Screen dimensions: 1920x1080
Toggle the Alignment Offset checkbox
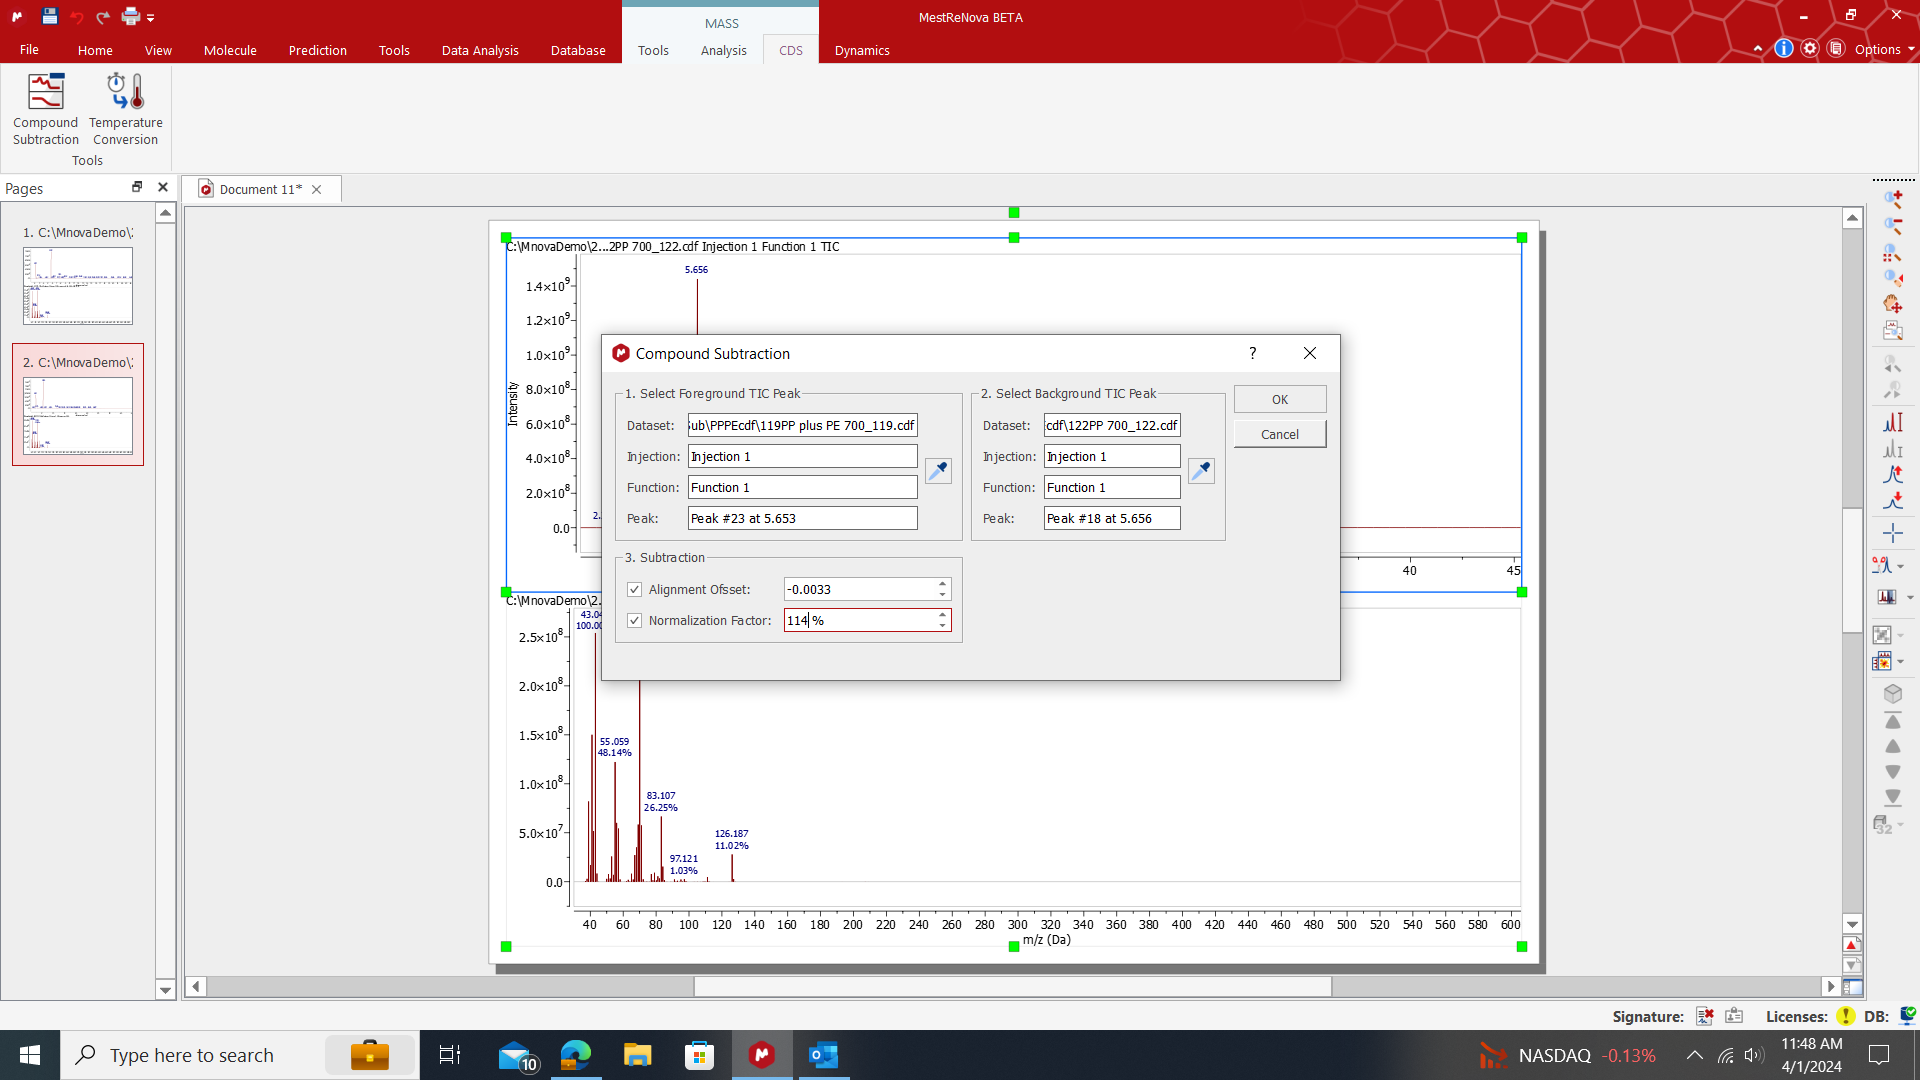pyautogui.click(x=634, y=590)
